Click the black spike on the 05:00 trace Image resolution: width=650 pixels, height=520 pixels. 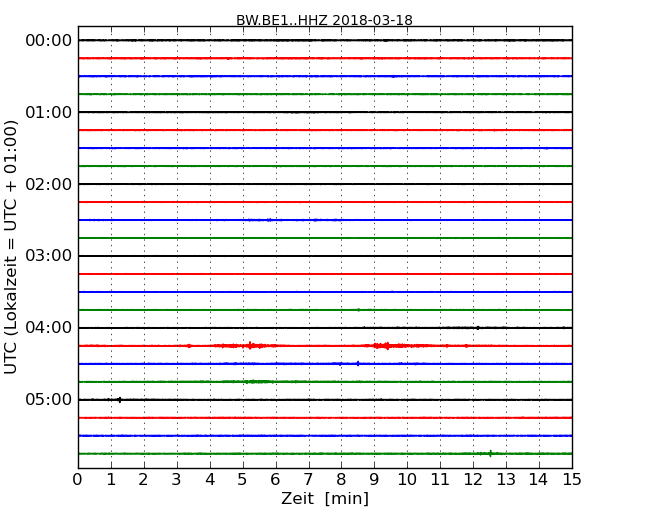click(x=120, y=400)
